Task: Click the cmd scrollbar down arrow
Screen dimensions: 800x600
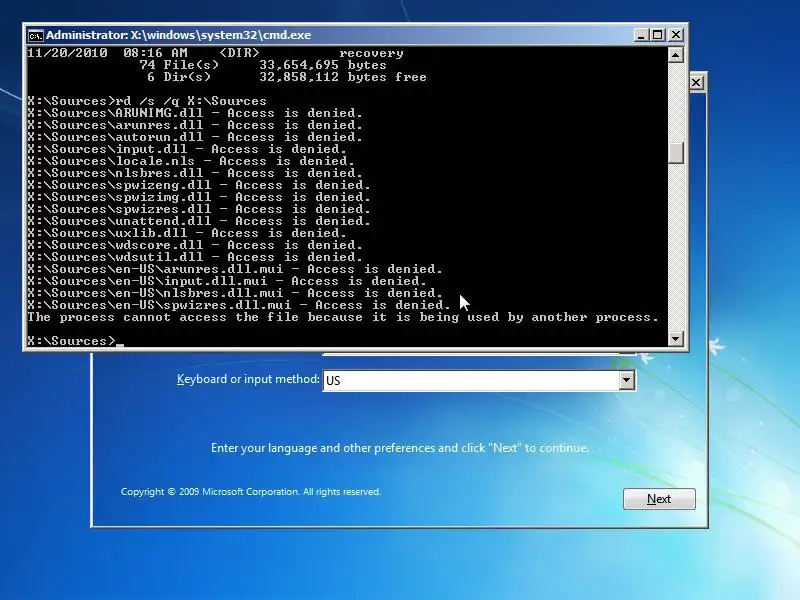Action: click(x=676, y=338)
